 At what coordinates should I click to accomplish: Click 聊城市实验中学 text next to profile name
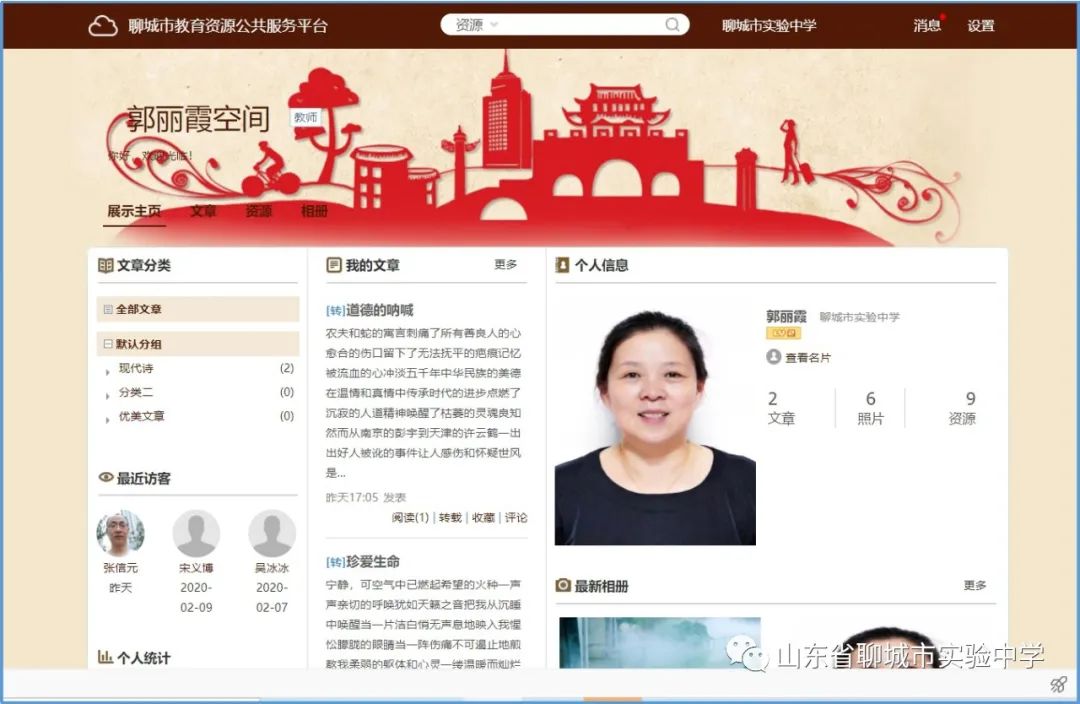pos(860,317)
